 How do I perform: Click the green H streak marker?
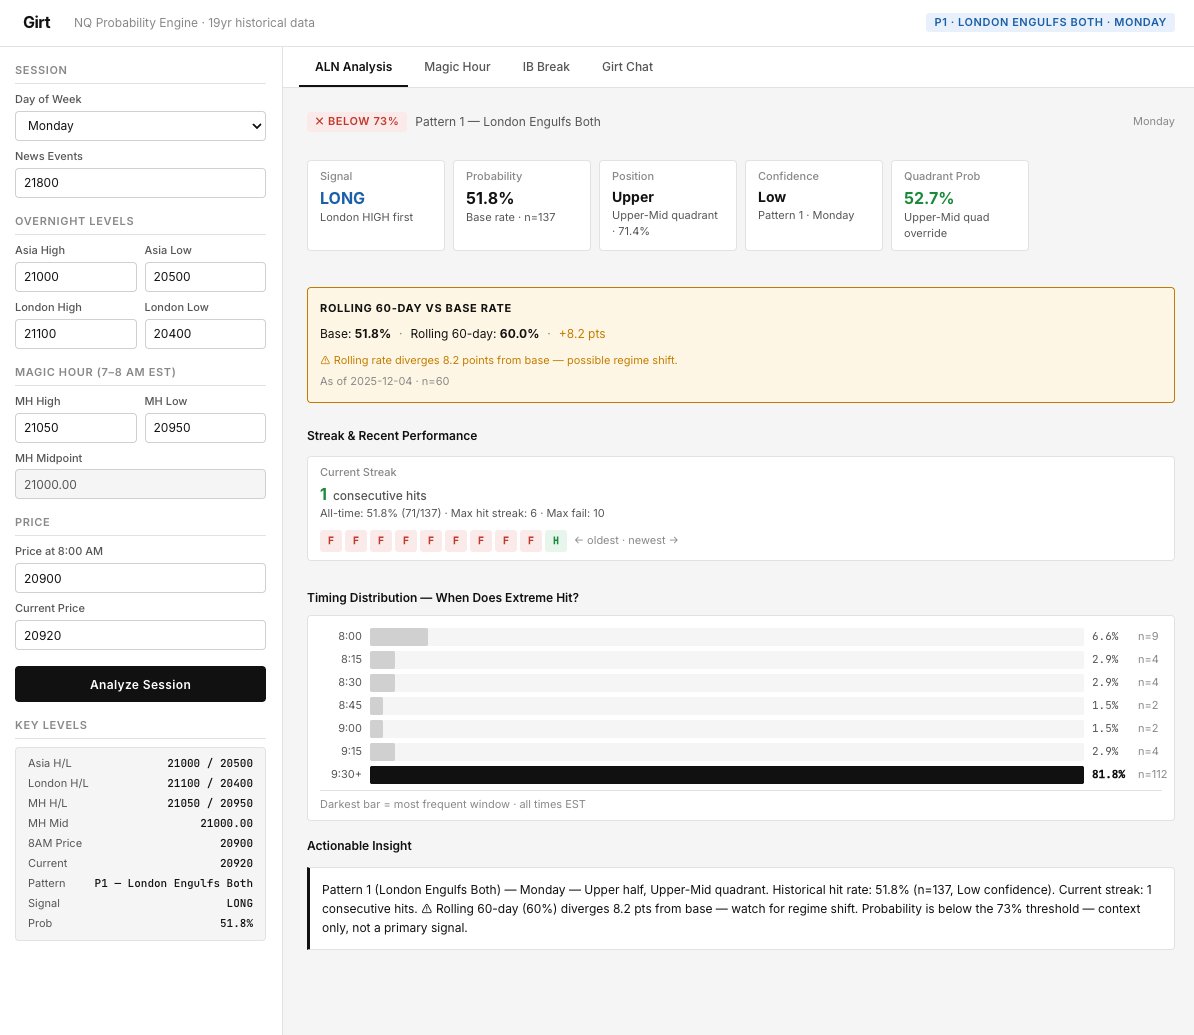(556, 541)
